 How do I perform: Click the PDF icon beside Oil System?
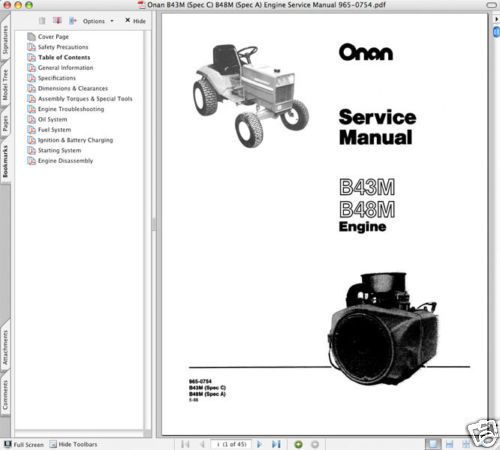tap(31, 119)
